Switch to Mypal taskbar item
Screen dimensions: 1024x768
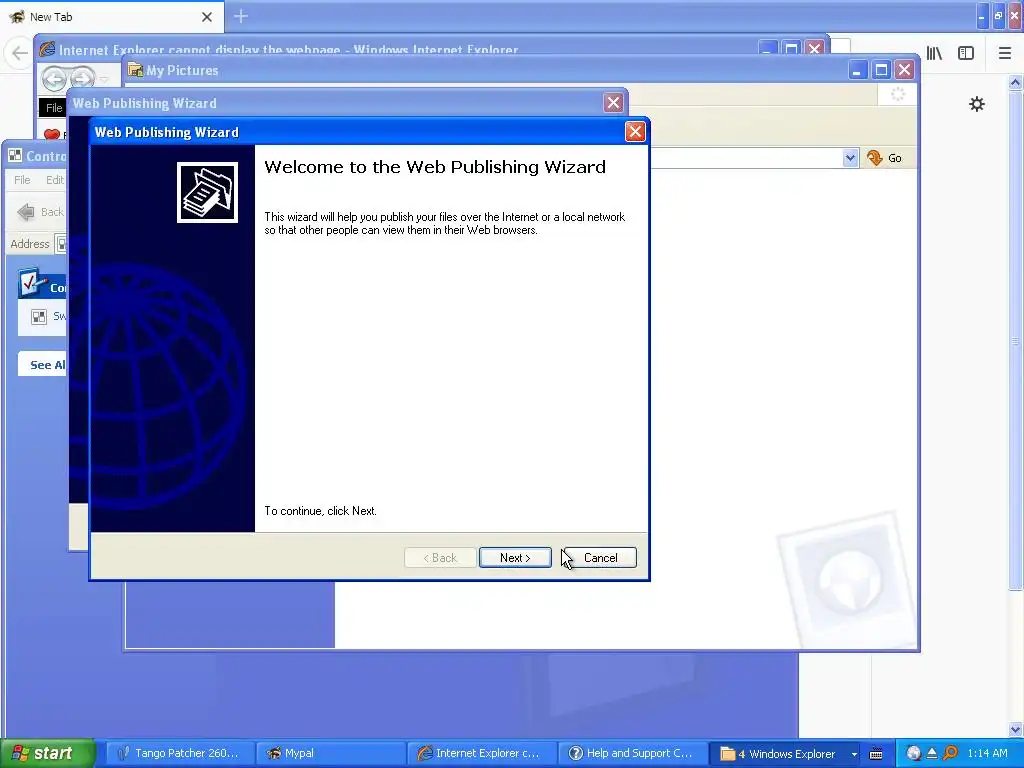(x=330, y=753)
